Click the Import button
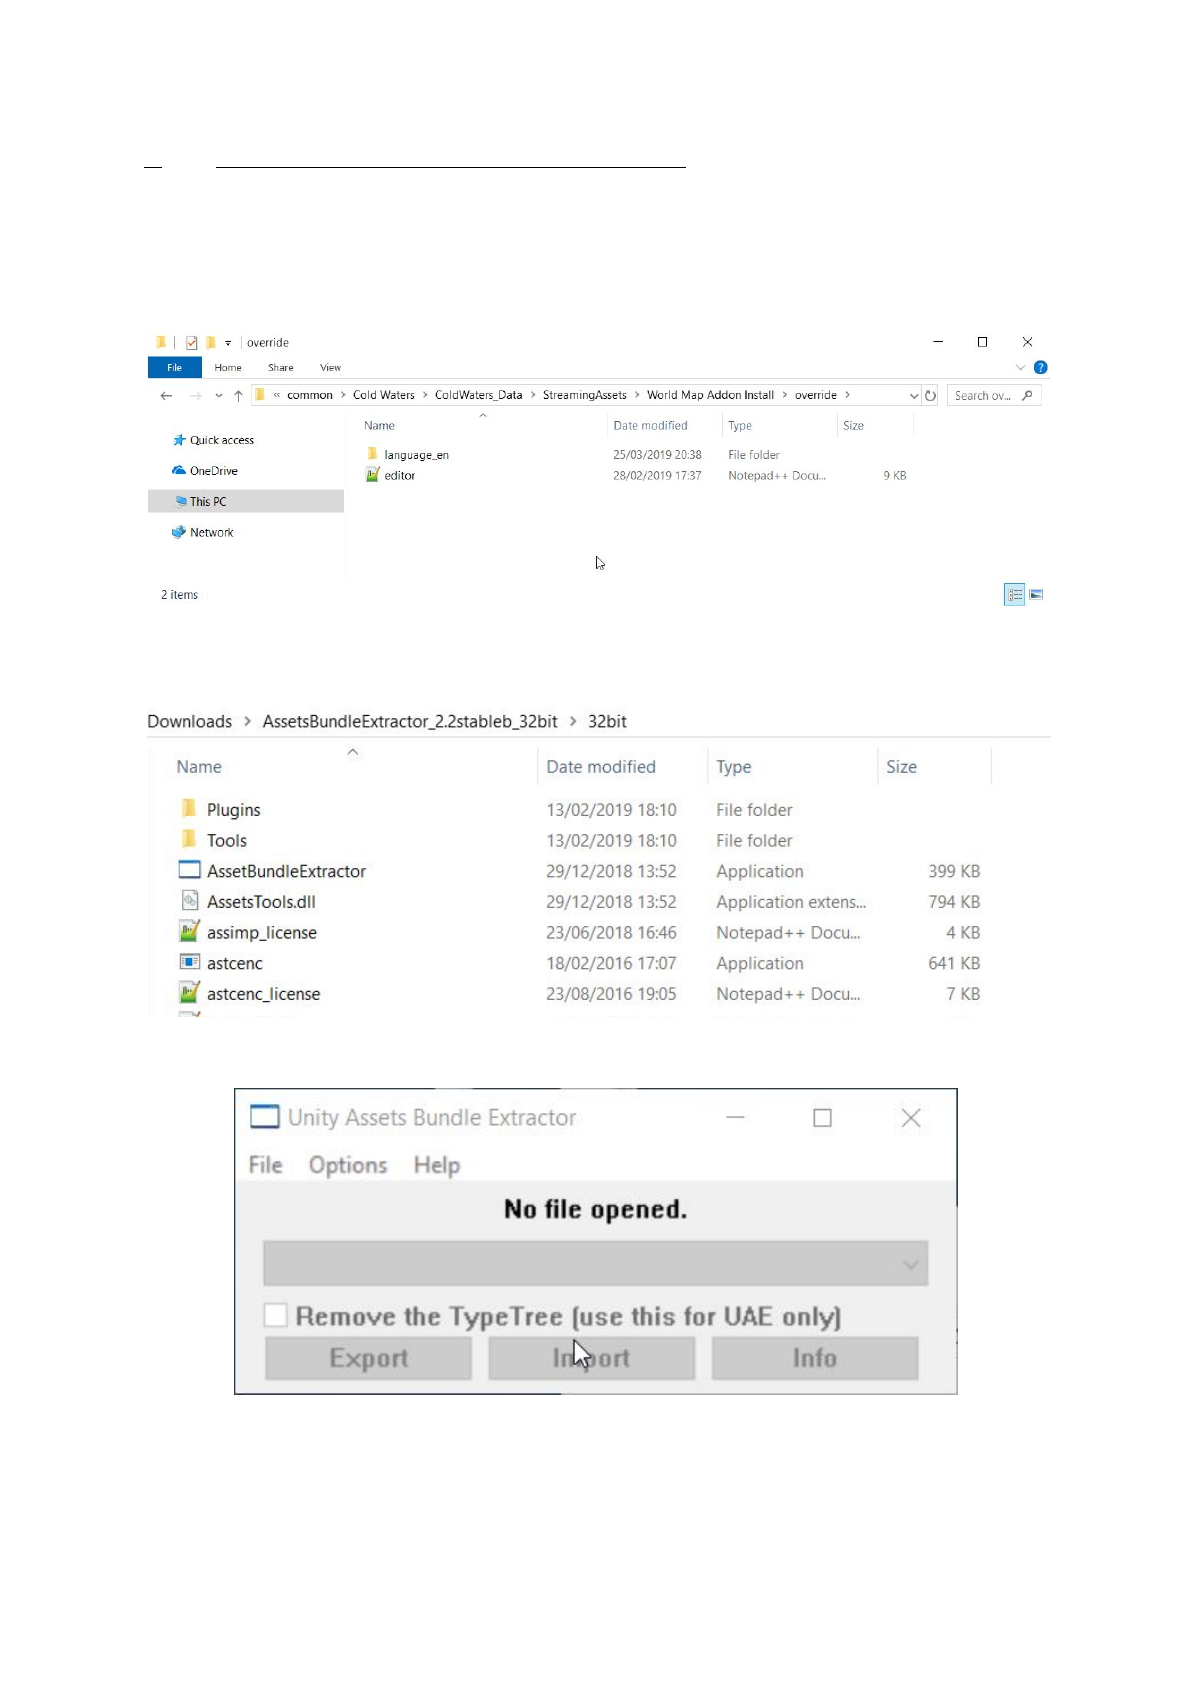 coord(592,1358)
